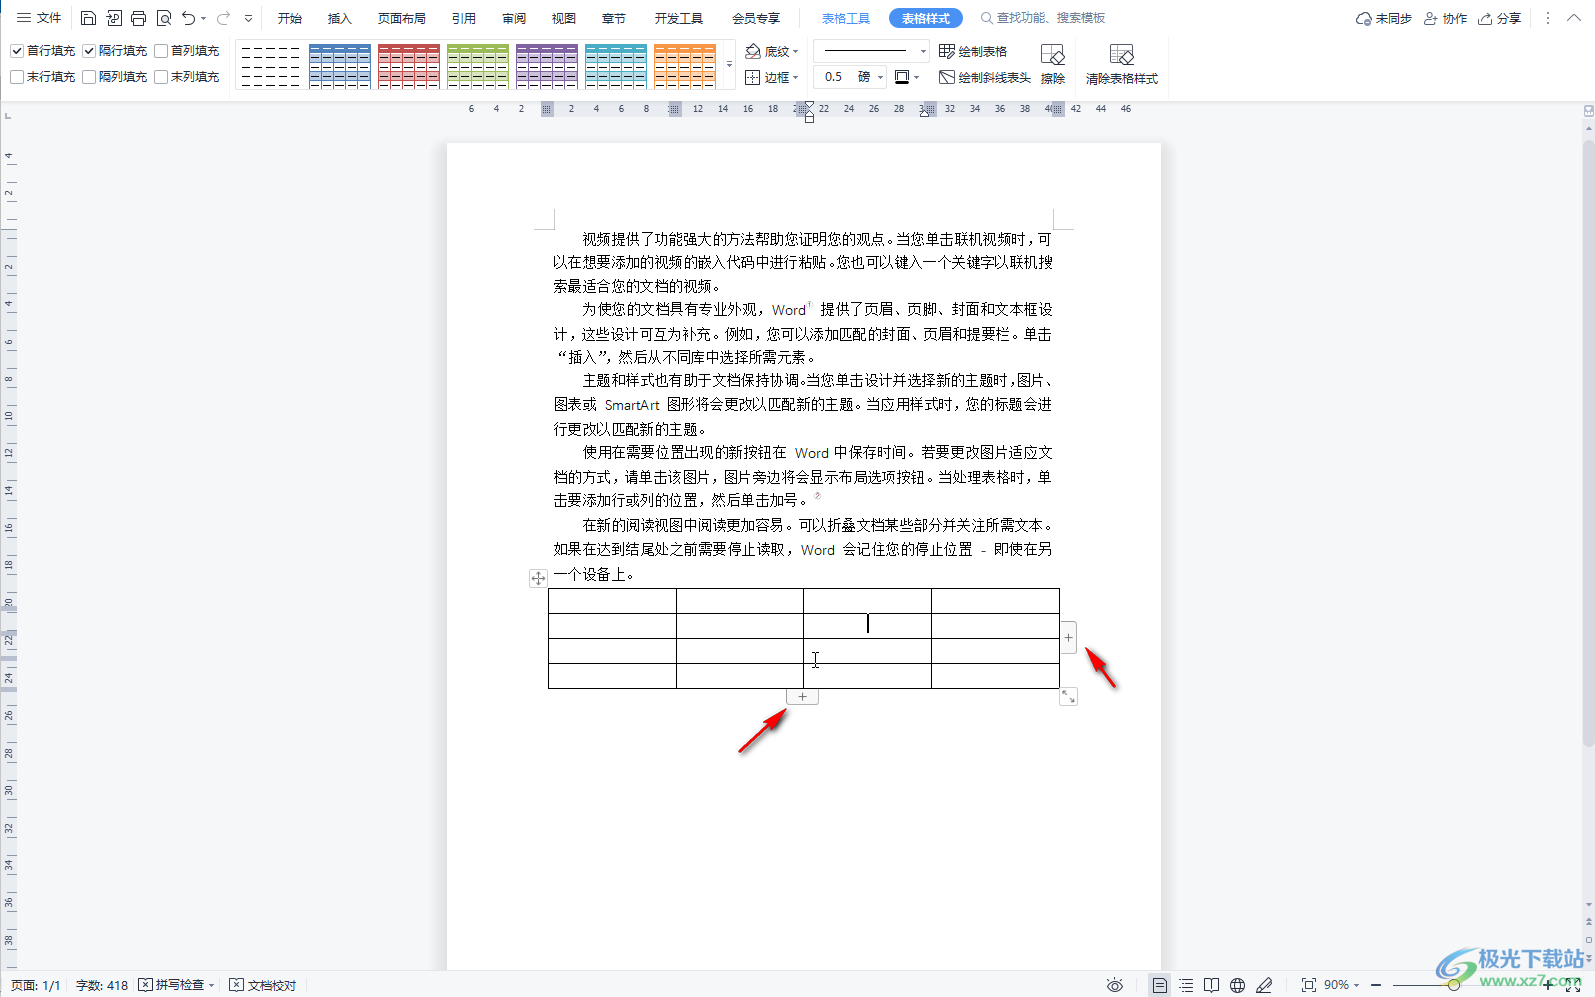The image size is (1595, 997).
Task: Uncheck the 首行填充 checkbox
Action: coord(17,51)
